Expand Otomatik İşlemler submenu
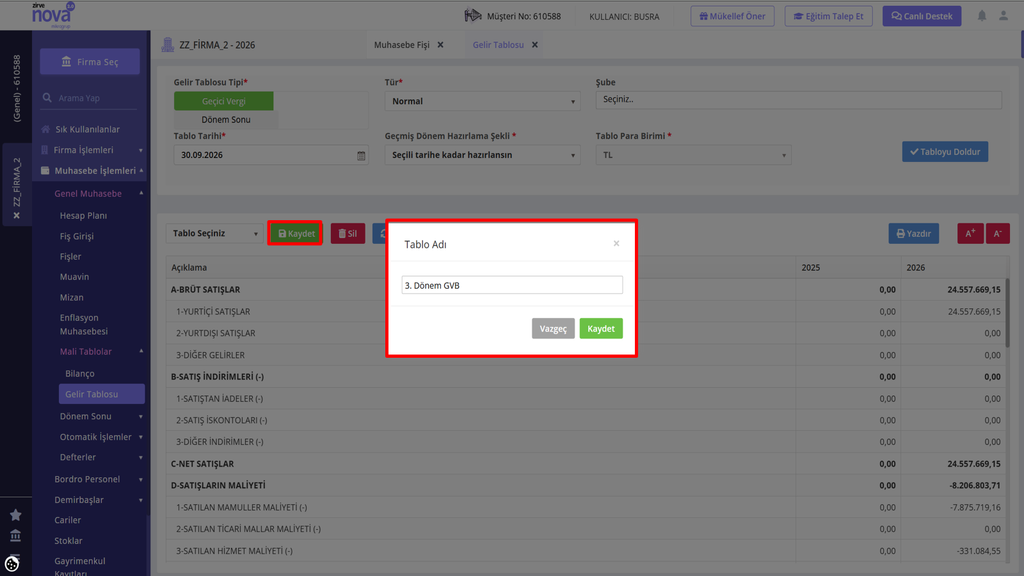 tap(101, 437)
